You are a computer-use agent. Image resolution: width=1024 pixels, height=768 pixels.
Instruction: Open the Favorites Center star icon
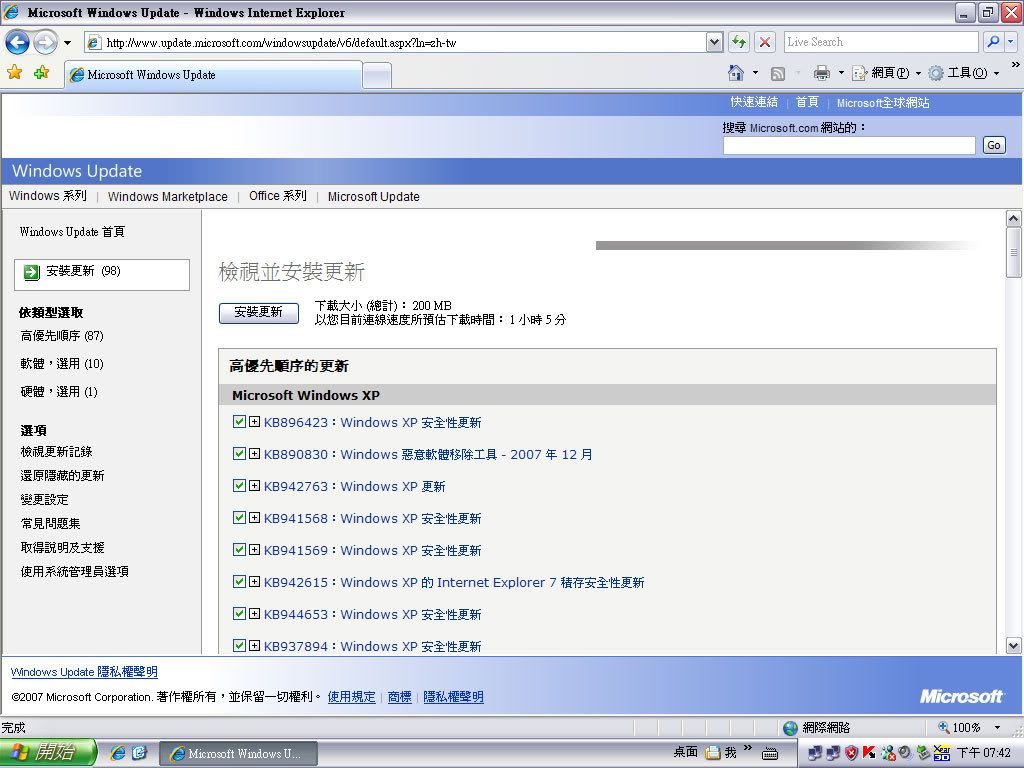15,73
